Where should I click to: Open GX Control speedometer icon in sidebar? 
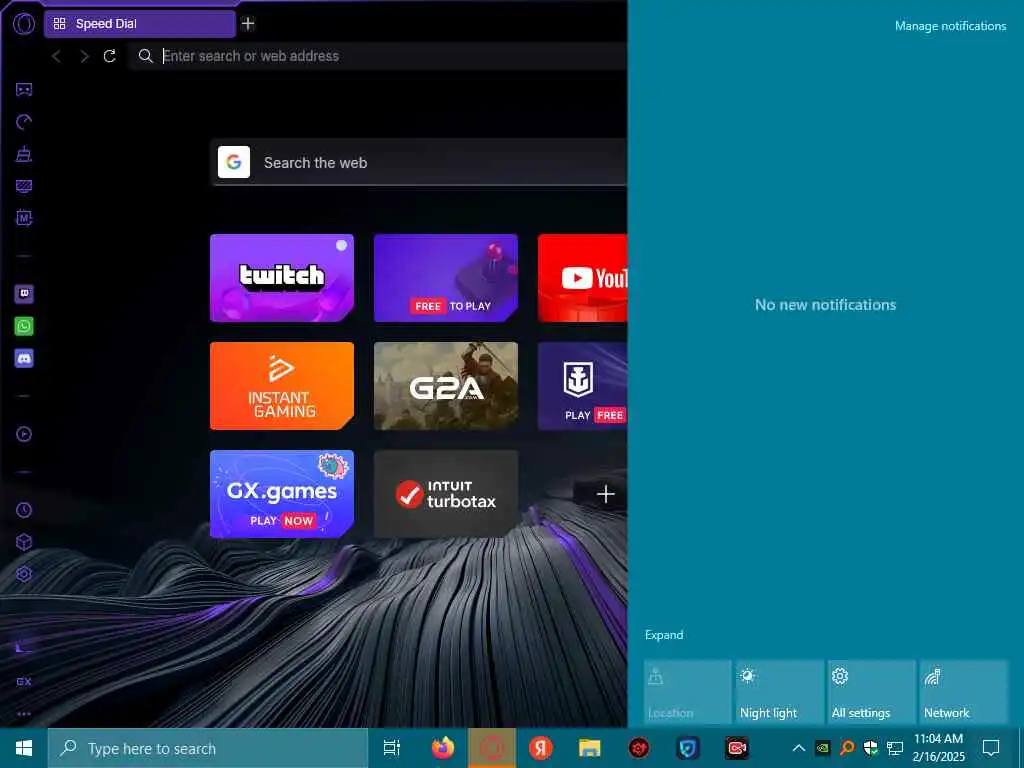point(24,122)
